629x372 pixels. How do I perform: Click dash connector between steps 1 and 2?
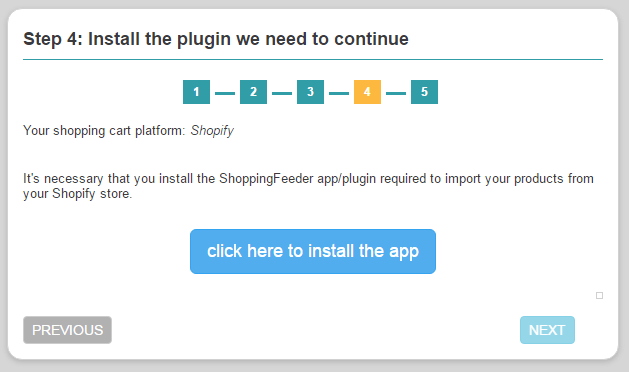[225, 94]
